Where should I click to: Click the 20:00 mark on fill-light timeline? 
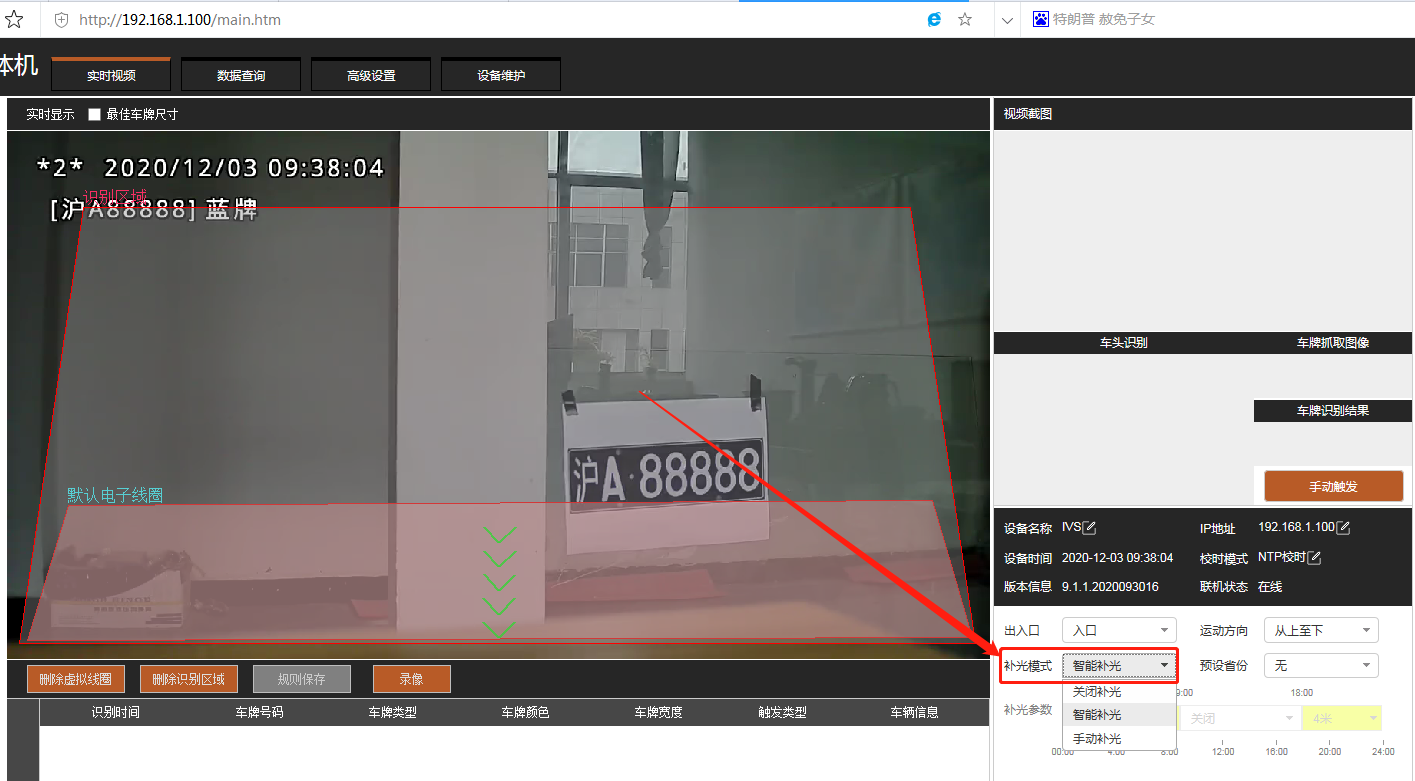coord(1329,751)
